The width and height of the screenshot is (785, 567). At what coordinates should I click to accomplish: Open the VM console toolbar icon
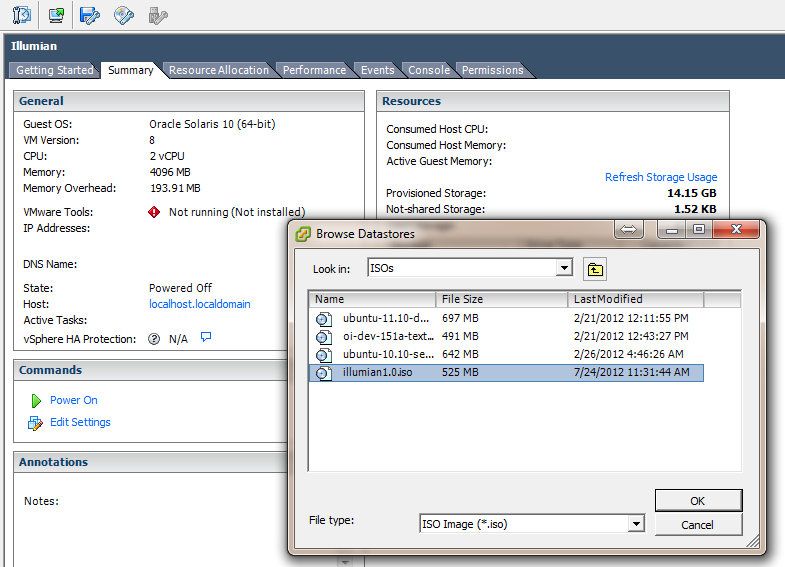tap(56, 15)
